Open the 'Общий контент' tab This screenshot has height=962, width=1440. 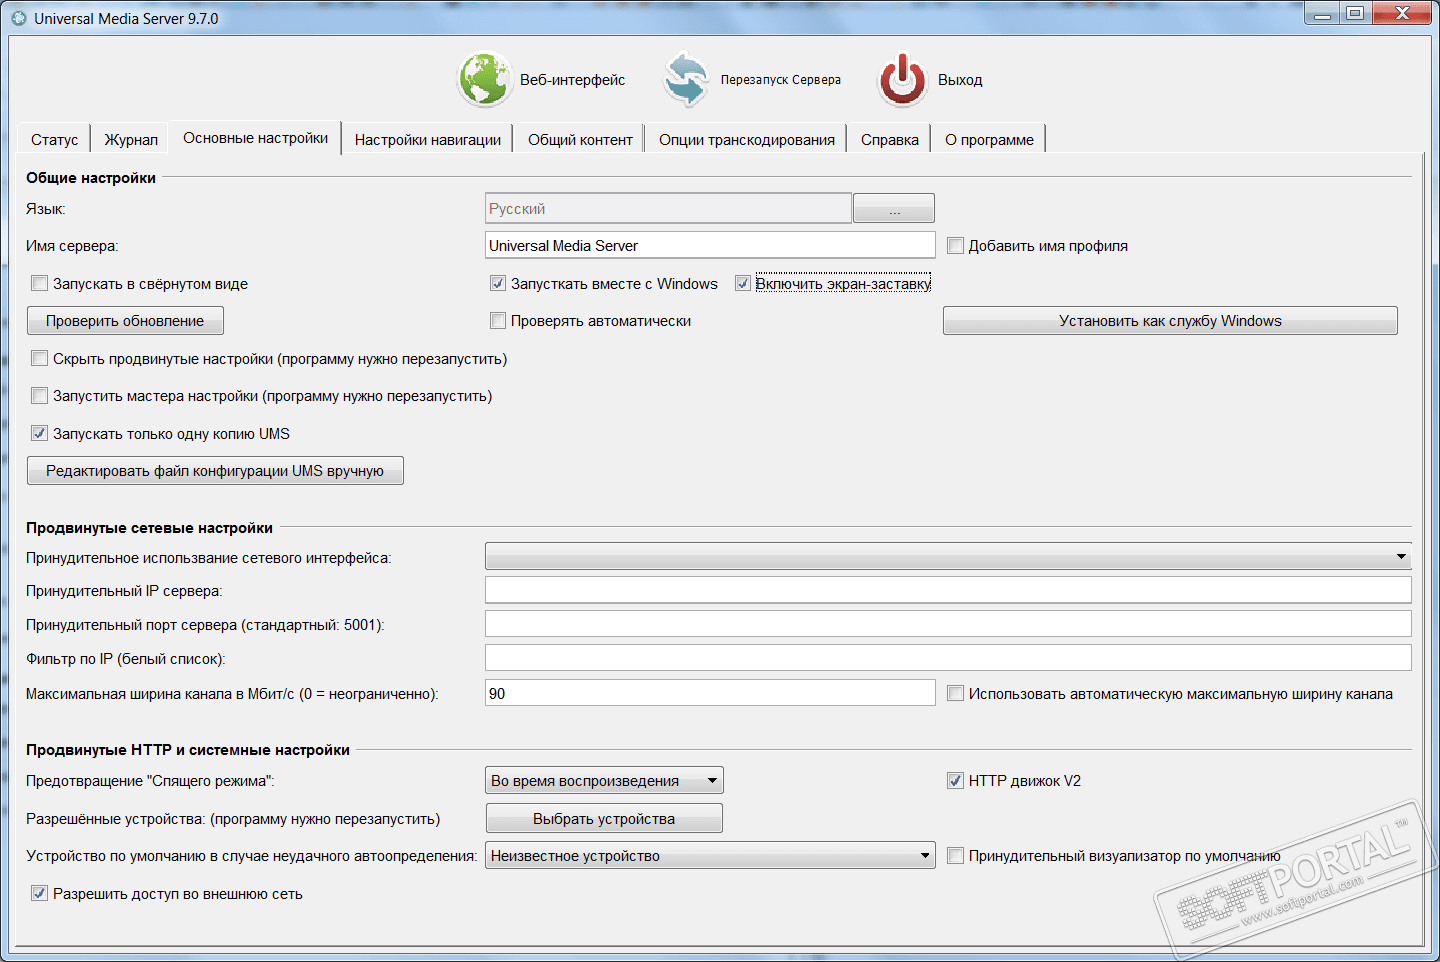(x=580, y=140)
